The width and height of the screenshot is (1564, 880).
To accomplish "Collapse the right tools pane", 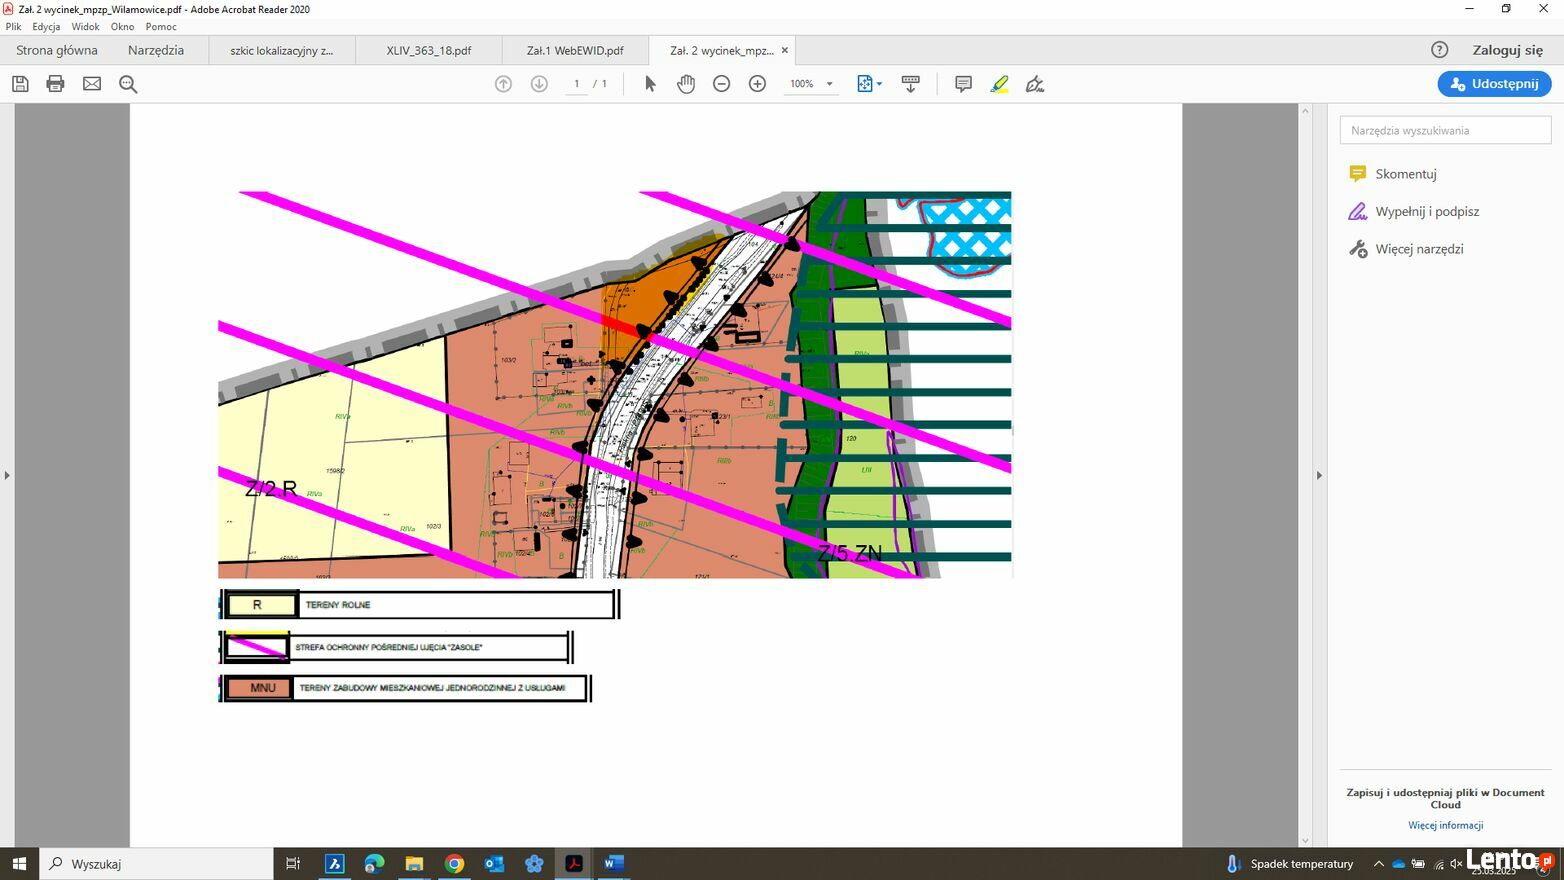I will point(1319,475).
